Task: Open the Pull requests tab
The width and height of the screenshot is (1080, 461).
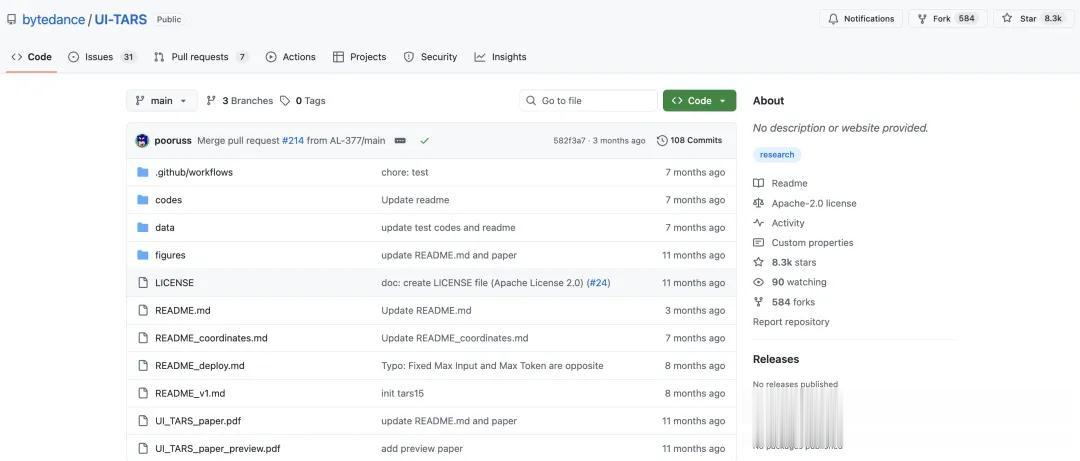Action: [200, 57]
